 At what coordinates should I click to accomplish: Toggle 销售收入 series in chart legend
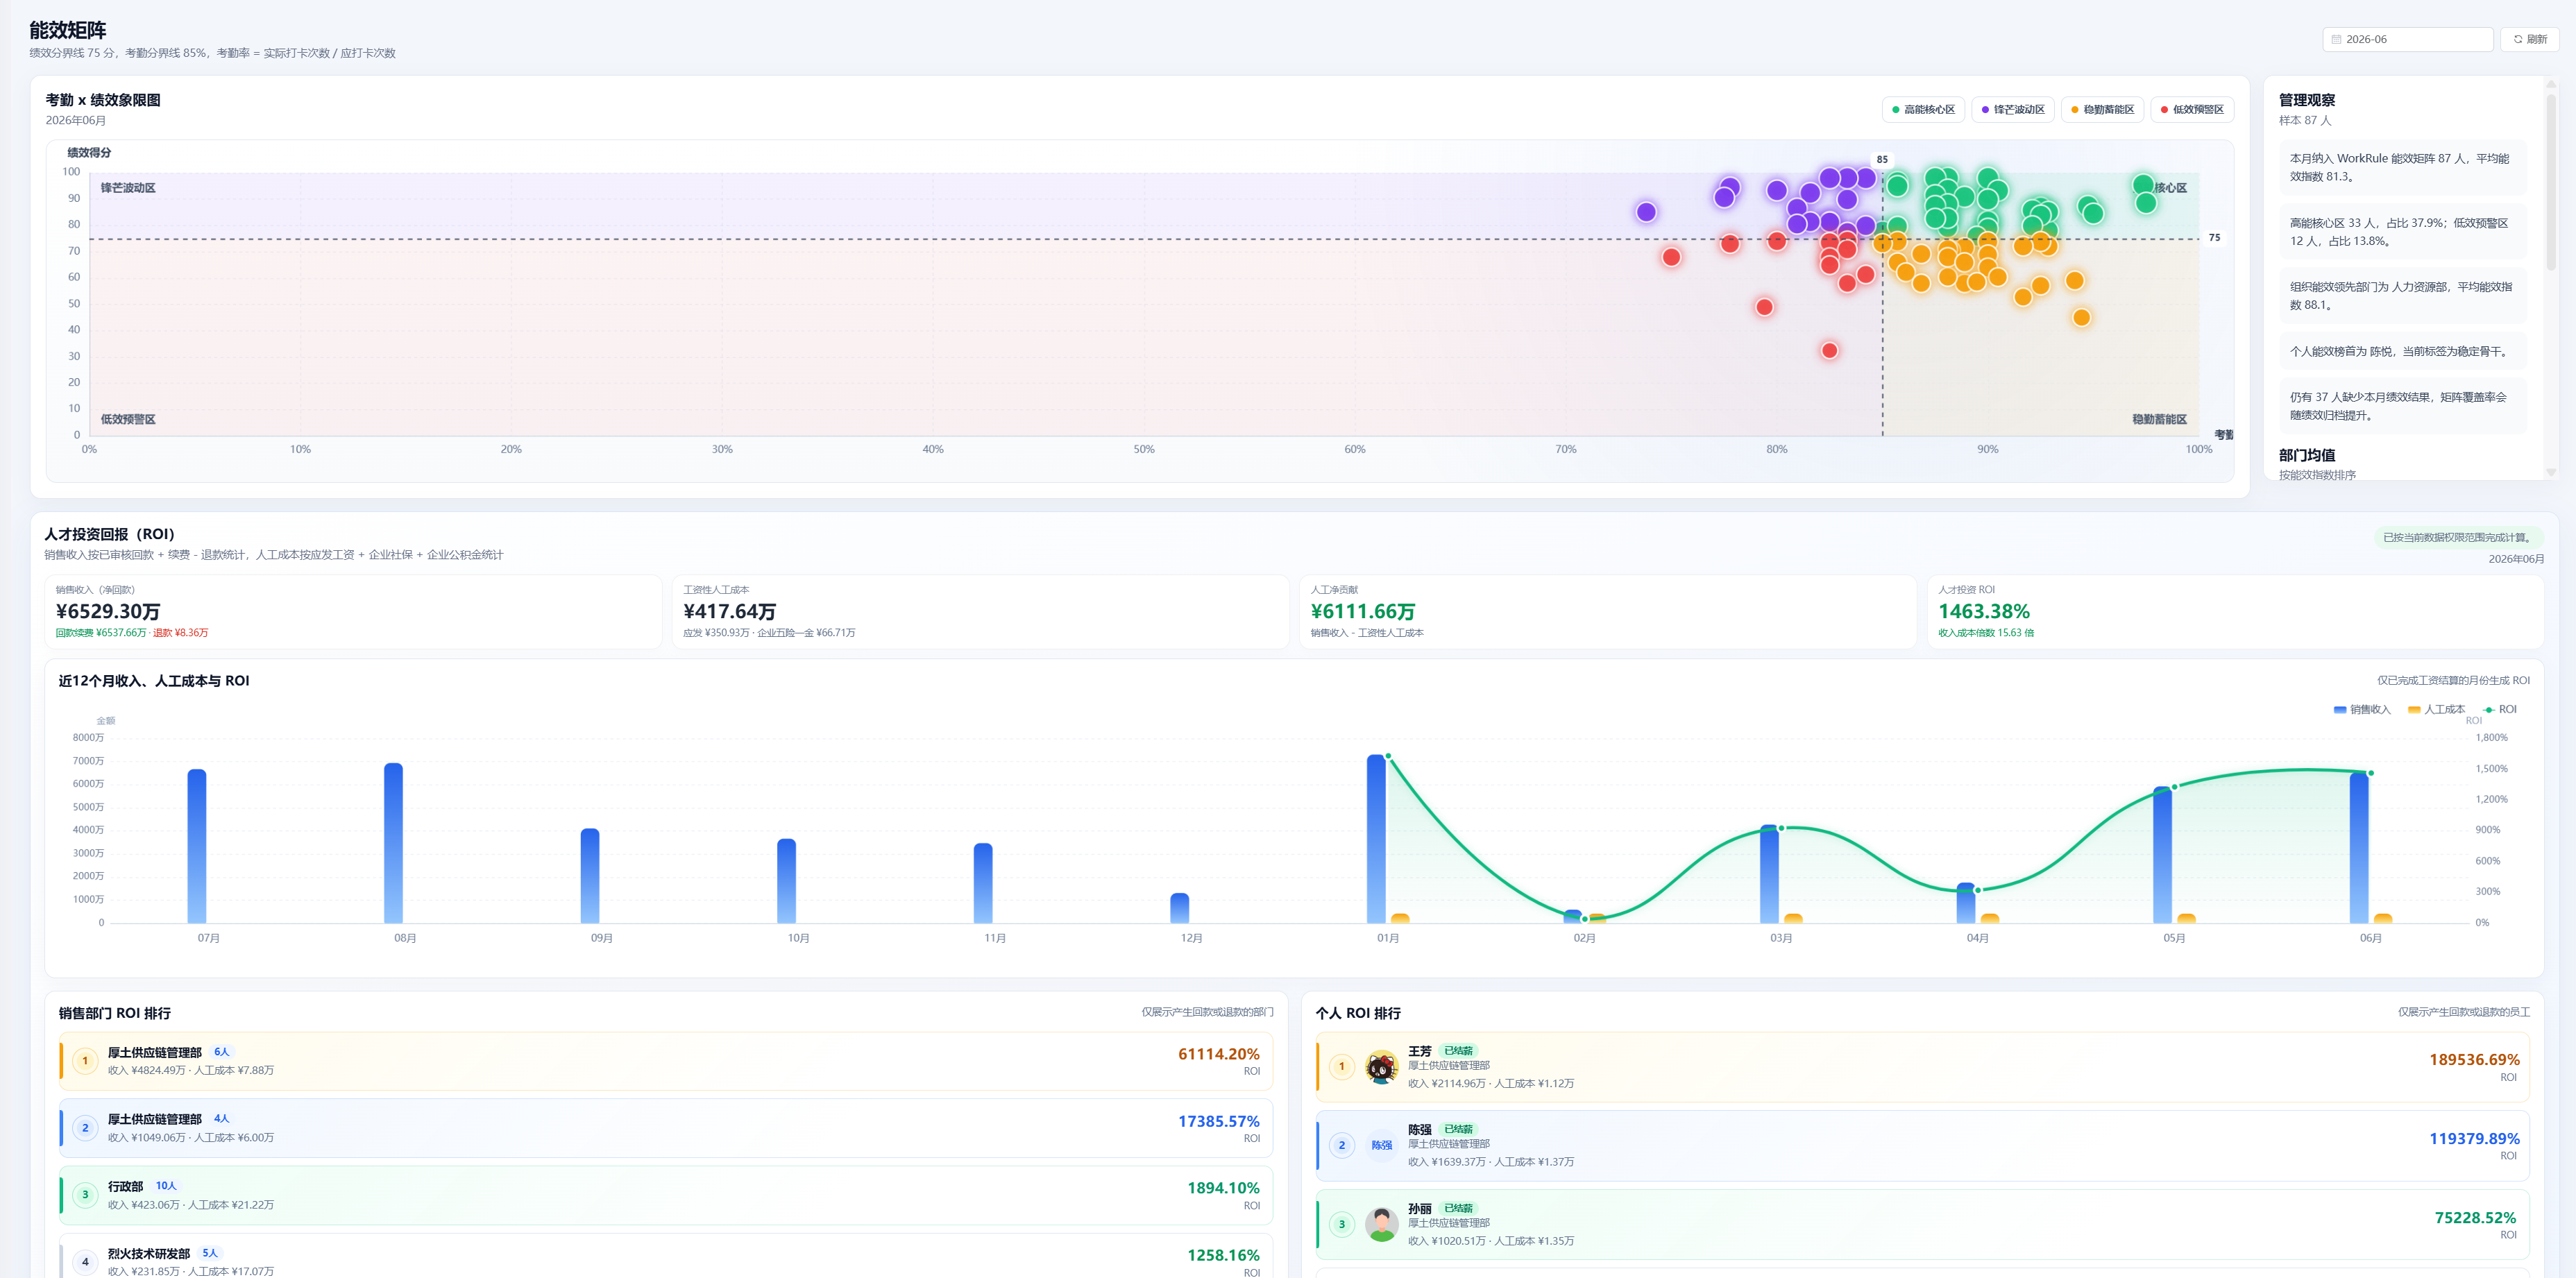(x=2362, y=710)
